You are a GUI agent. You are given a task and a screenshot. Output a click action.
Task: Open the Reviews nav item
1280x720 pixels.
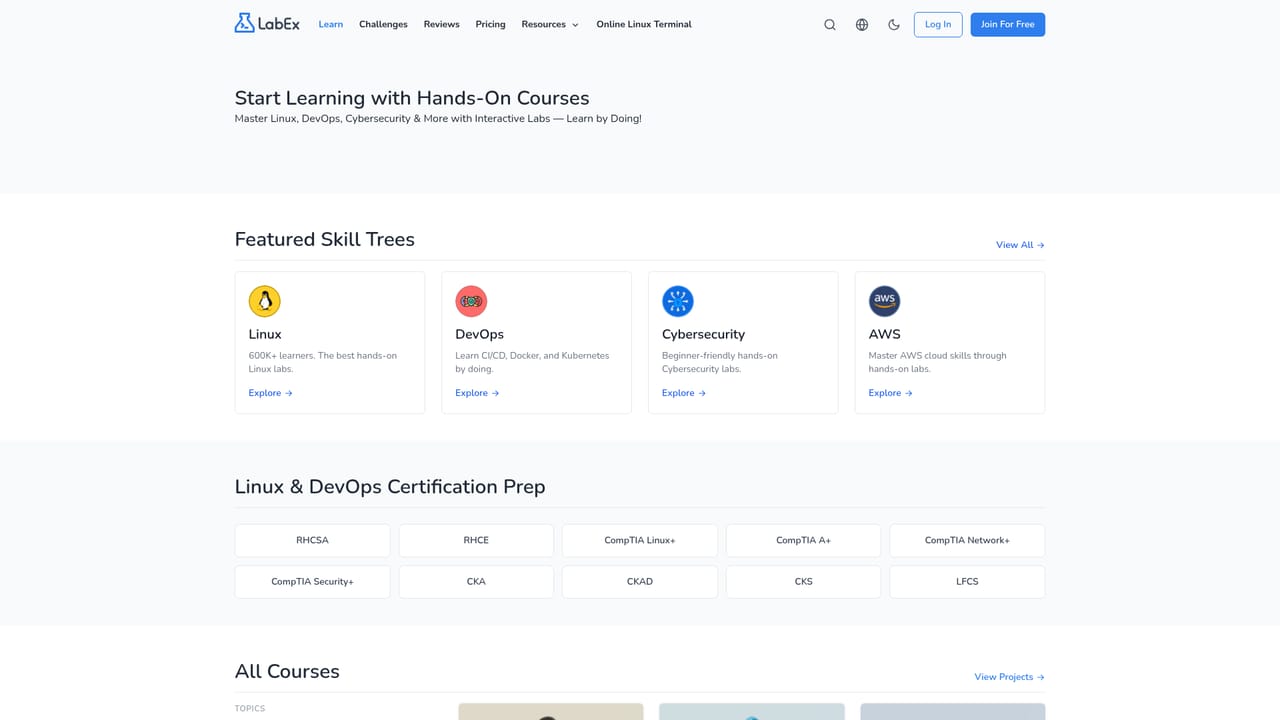441,24
